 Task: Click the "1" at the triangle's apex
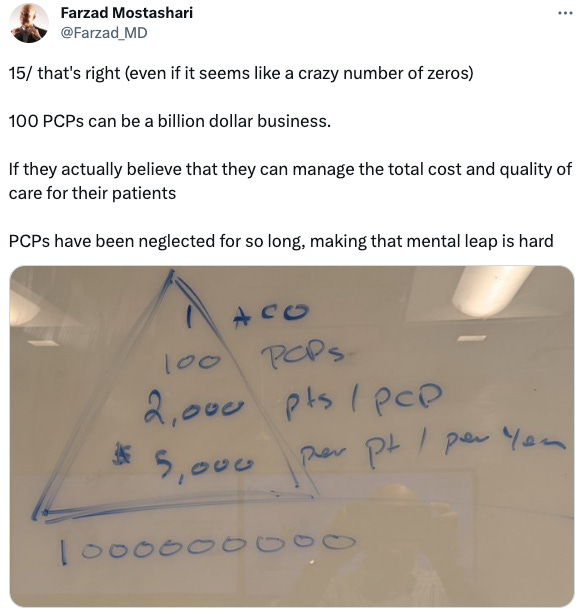[188, 316]
